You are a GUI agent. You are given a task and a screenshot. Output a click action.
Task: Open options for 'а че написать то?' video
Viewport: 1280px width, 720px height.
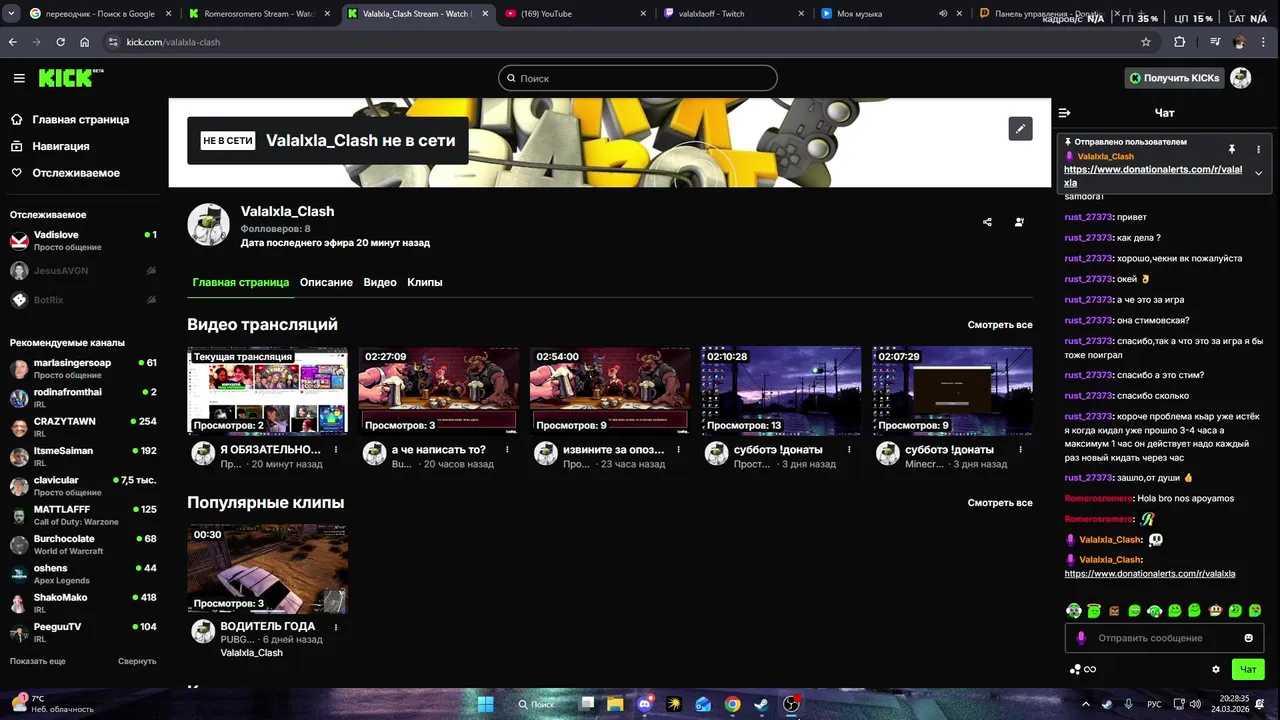pos(507,450)
